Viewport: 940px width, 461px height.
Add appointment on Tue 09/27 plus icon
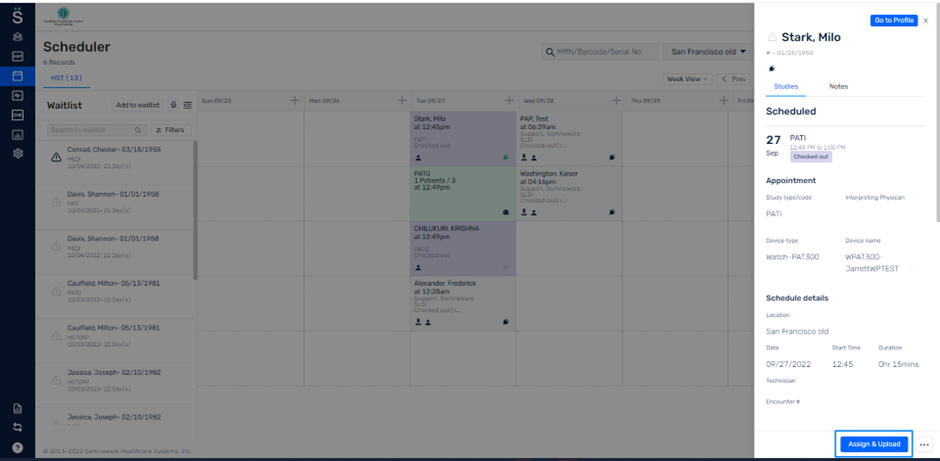point(509,101)
